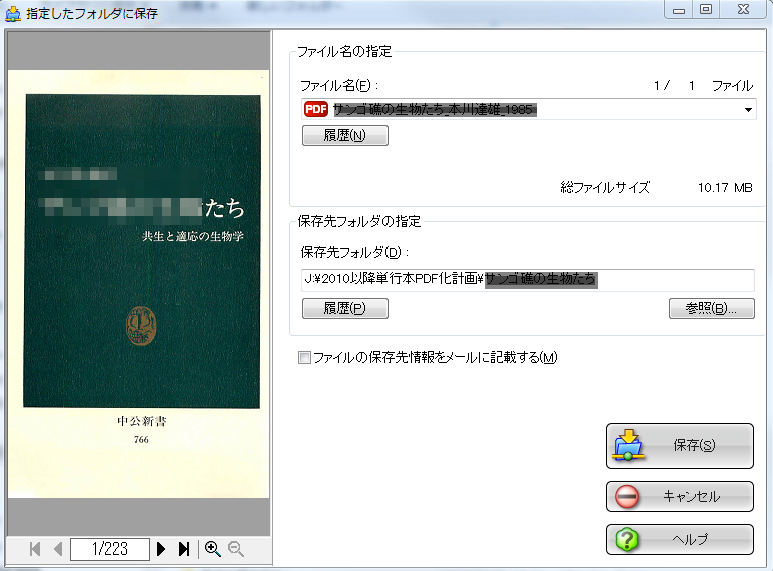Click the book cover preview thumbnail

pyautogui.click(x=139, y=284)
